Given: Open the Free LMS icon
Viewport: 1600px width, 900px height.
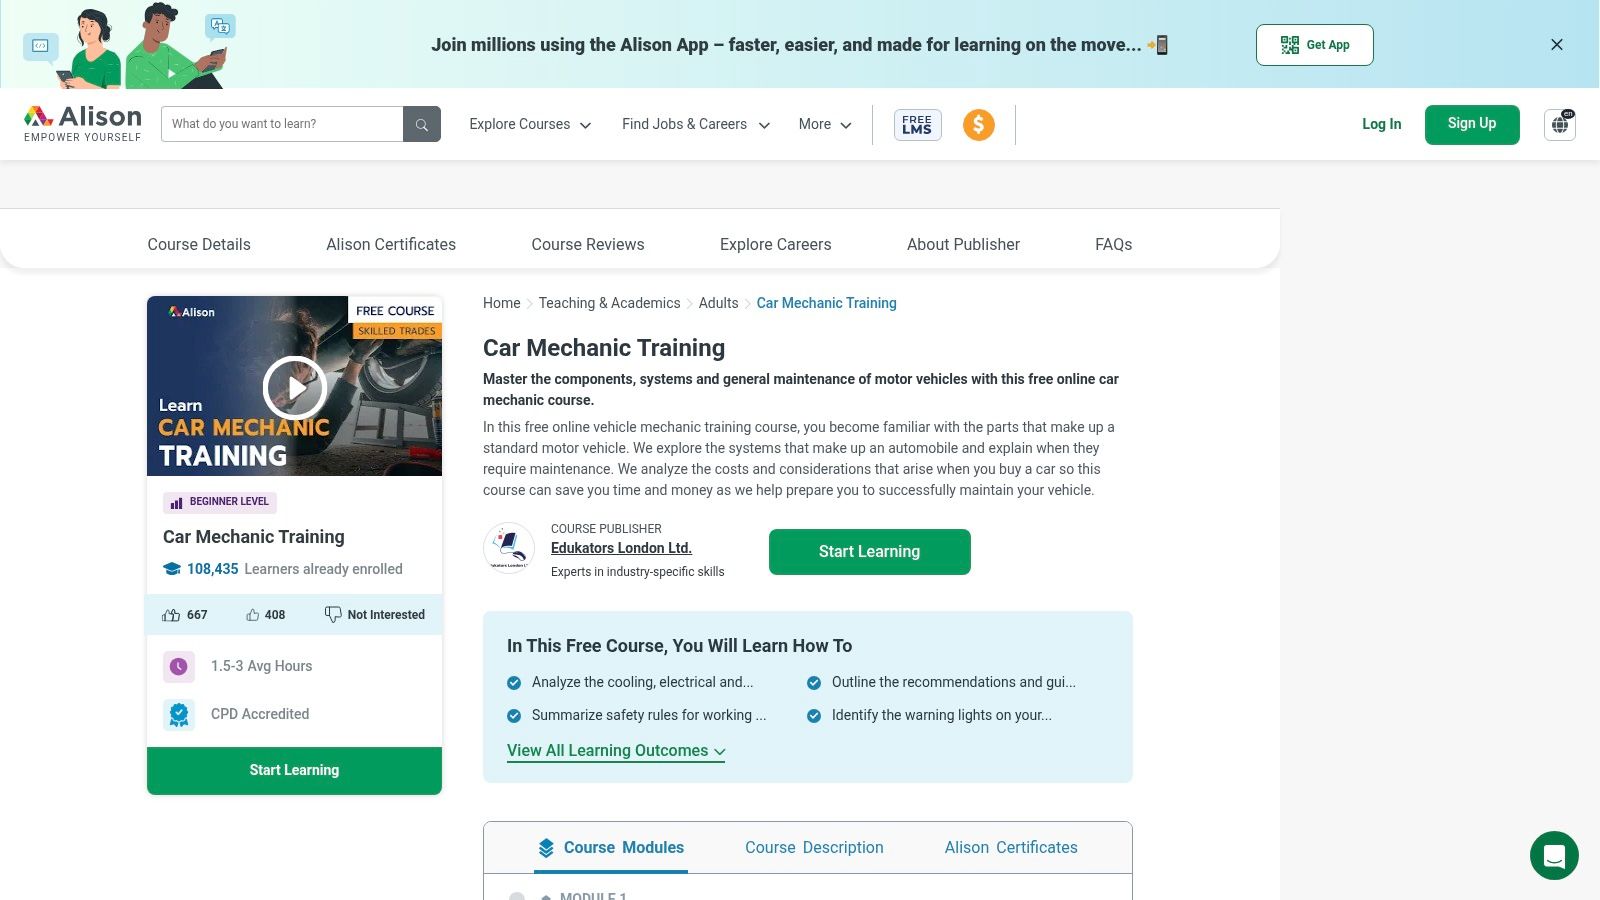Looking at the screenshot, I should (917, 124).
